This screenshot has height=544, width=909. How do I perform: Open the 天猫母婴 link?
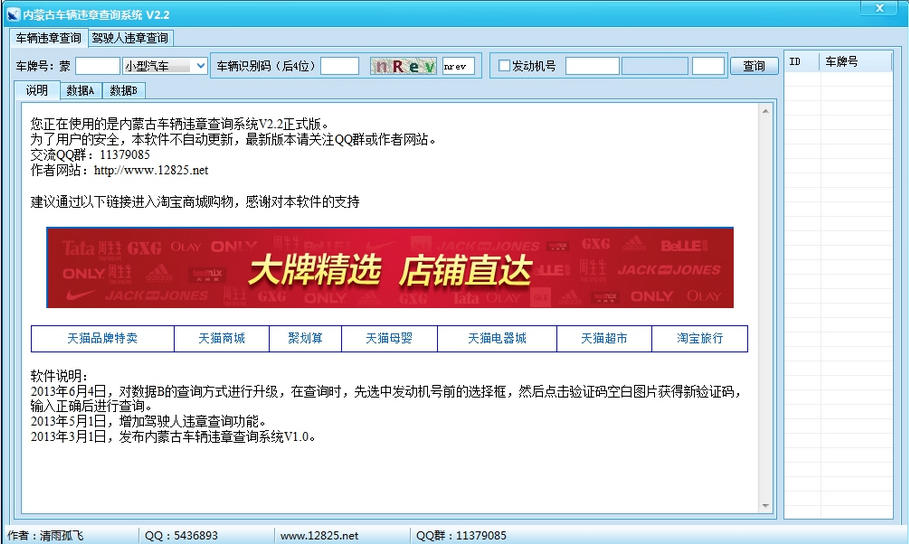coord(389,338)
